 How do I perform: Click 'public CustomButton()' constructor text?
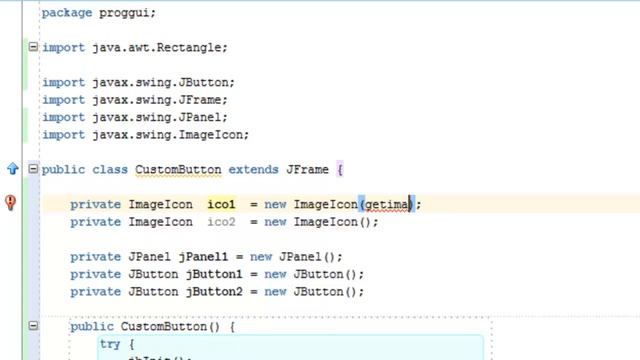(145, 327)
